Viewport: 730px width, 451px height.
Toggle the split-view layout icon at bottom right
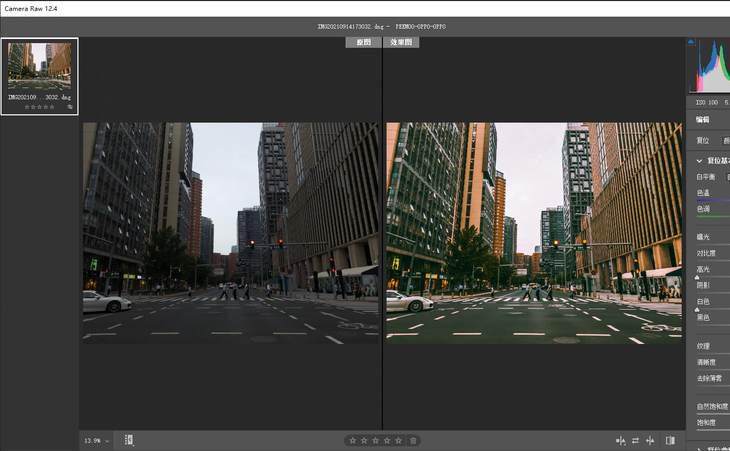(x=670, y=440)
